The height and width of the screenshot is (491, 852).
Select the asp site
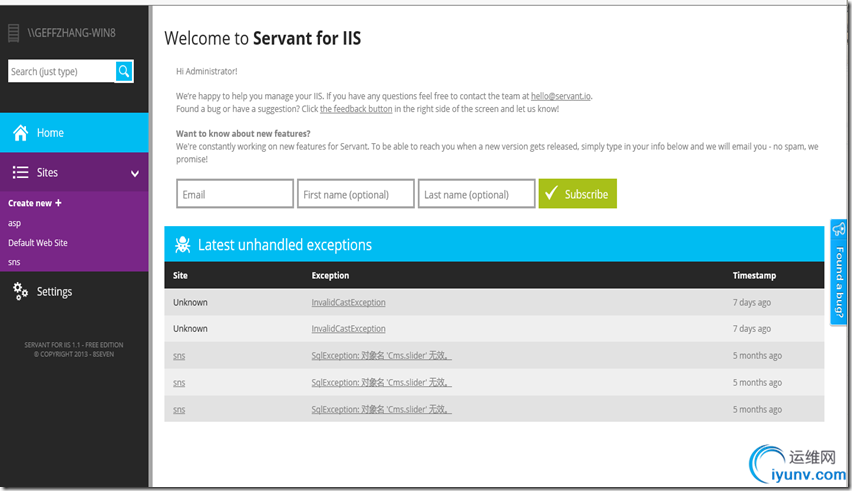14,223
